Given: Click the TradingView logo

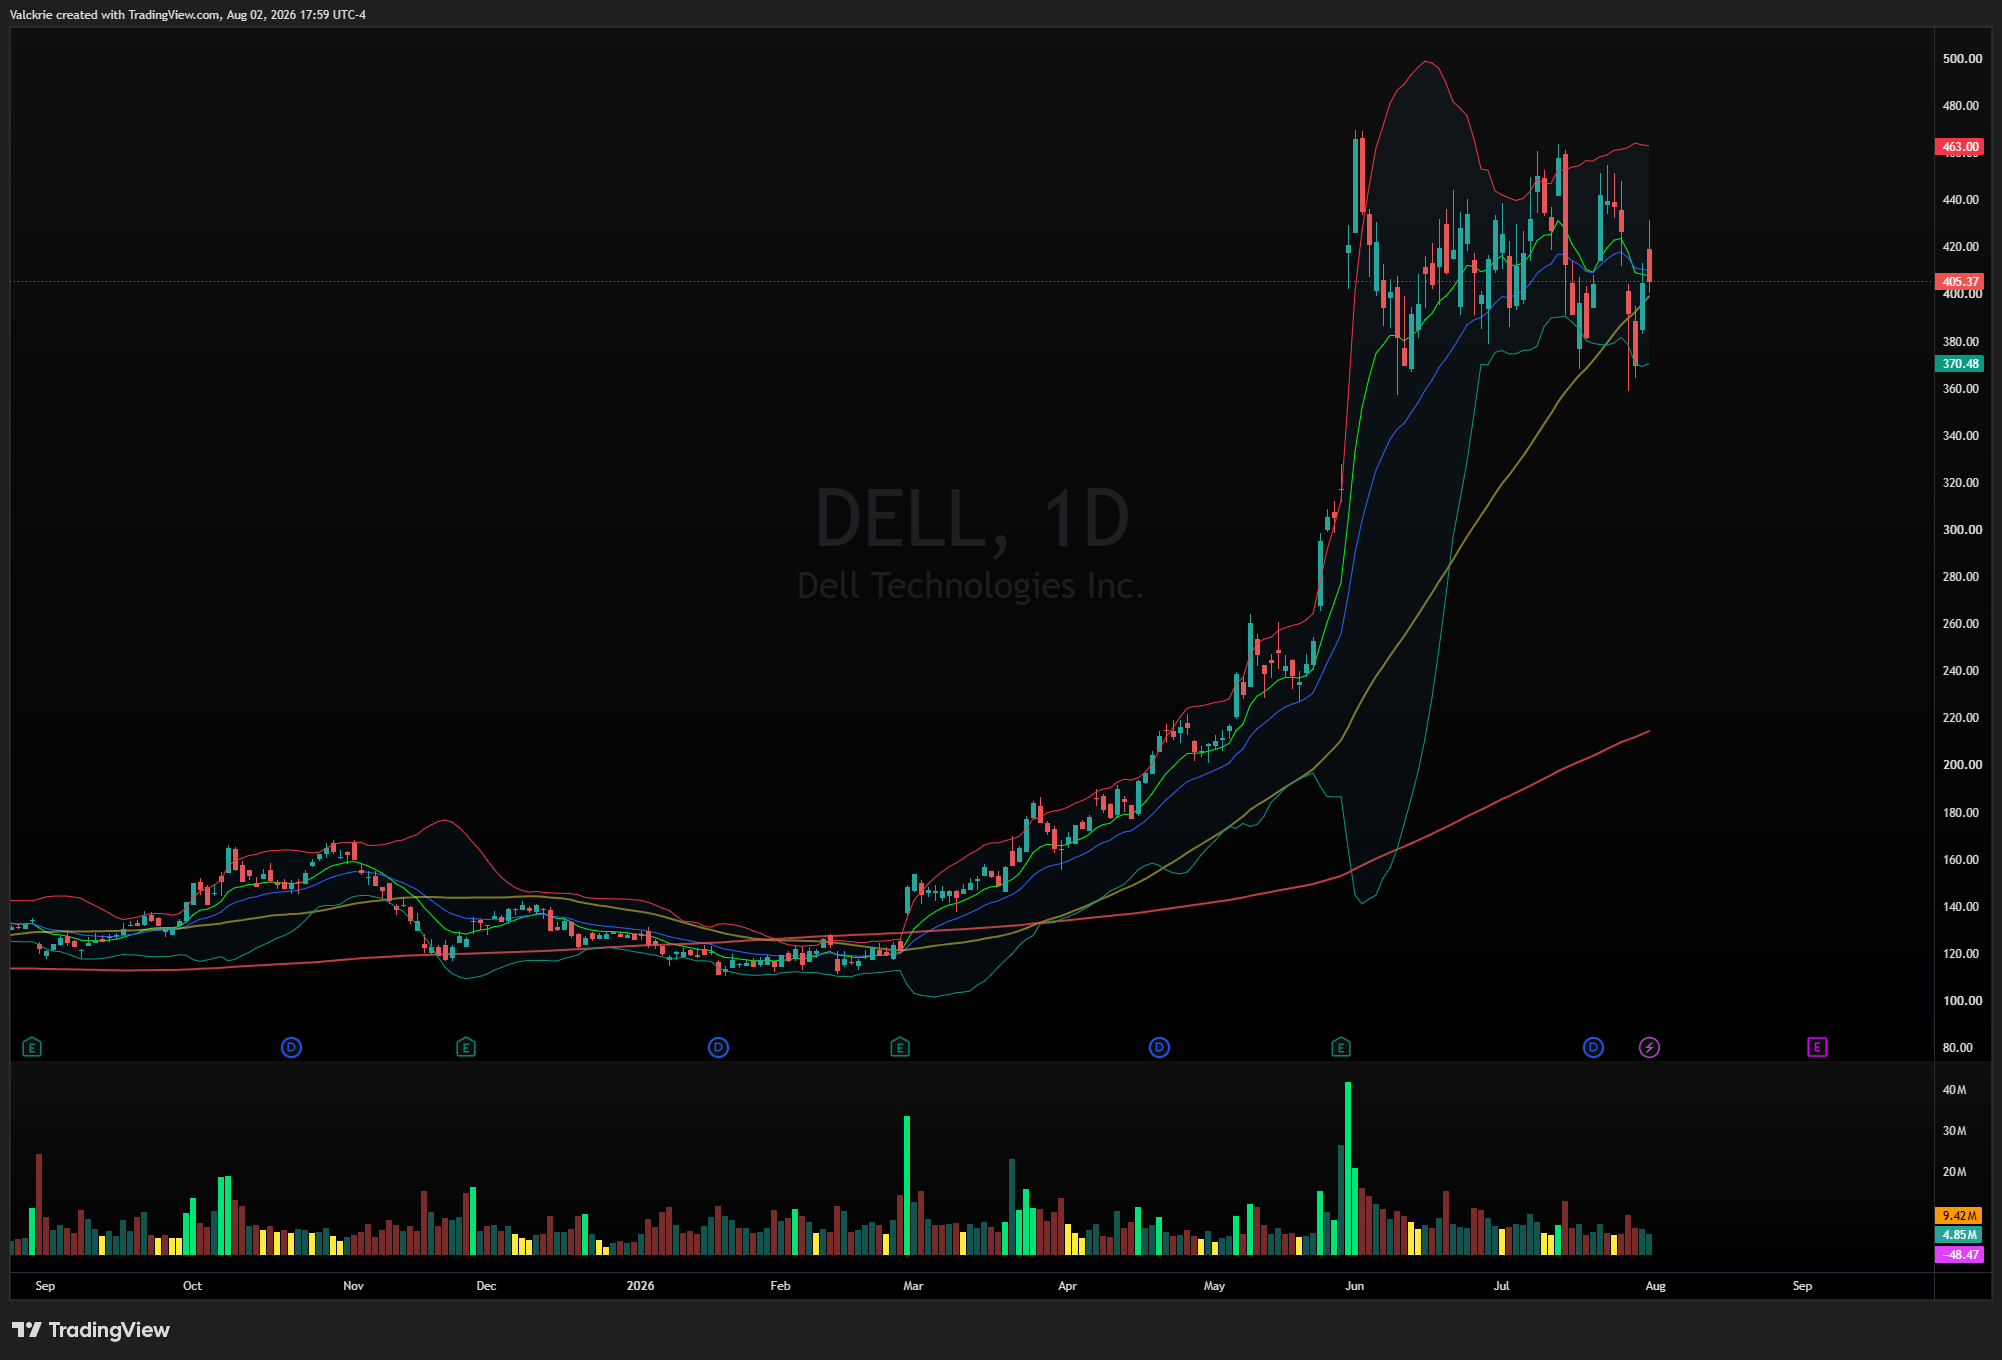Looking at the screenshot, I should (91, 1330).
